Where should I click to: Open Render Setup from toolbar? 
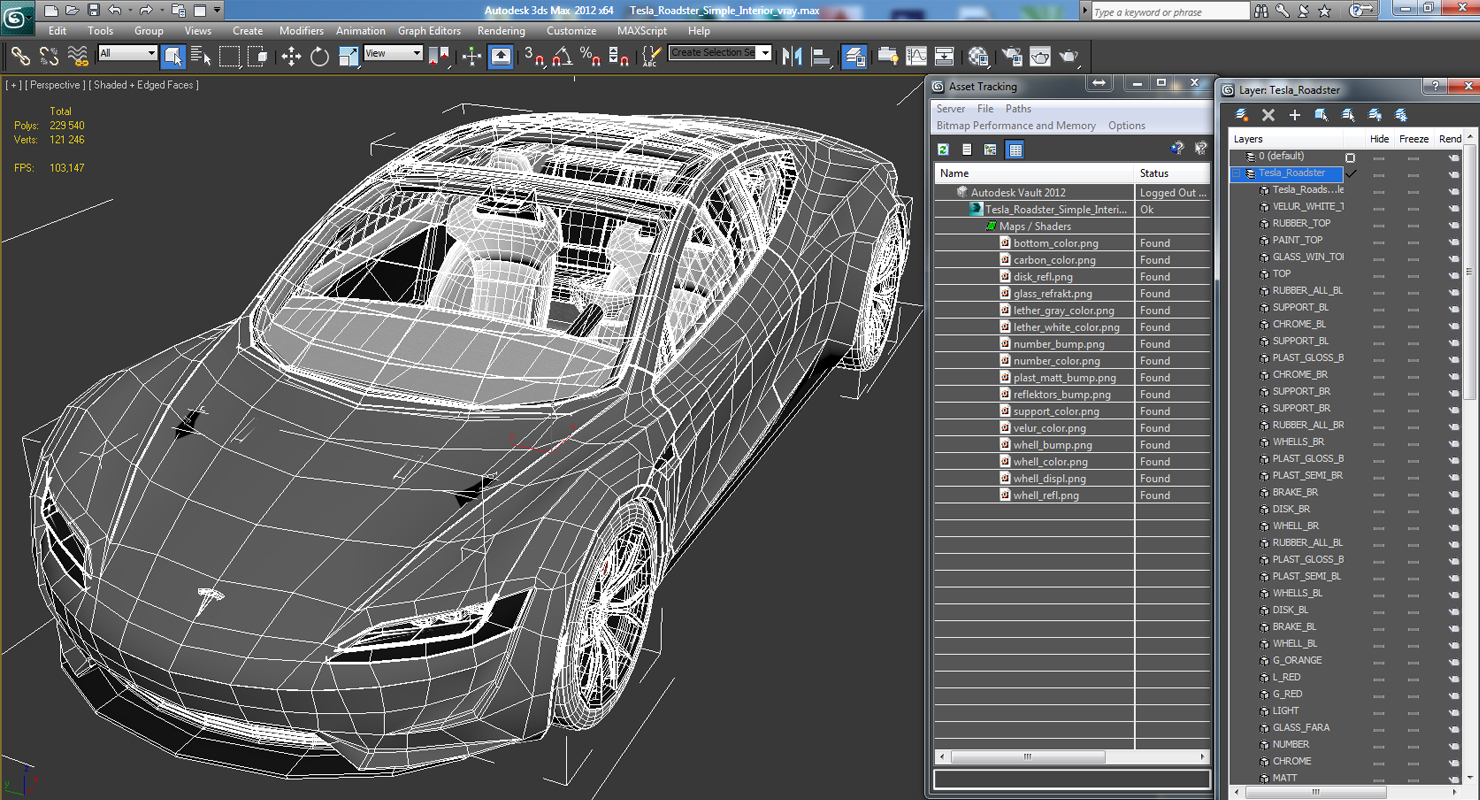pyautogui.click(x=1012, y=56)
